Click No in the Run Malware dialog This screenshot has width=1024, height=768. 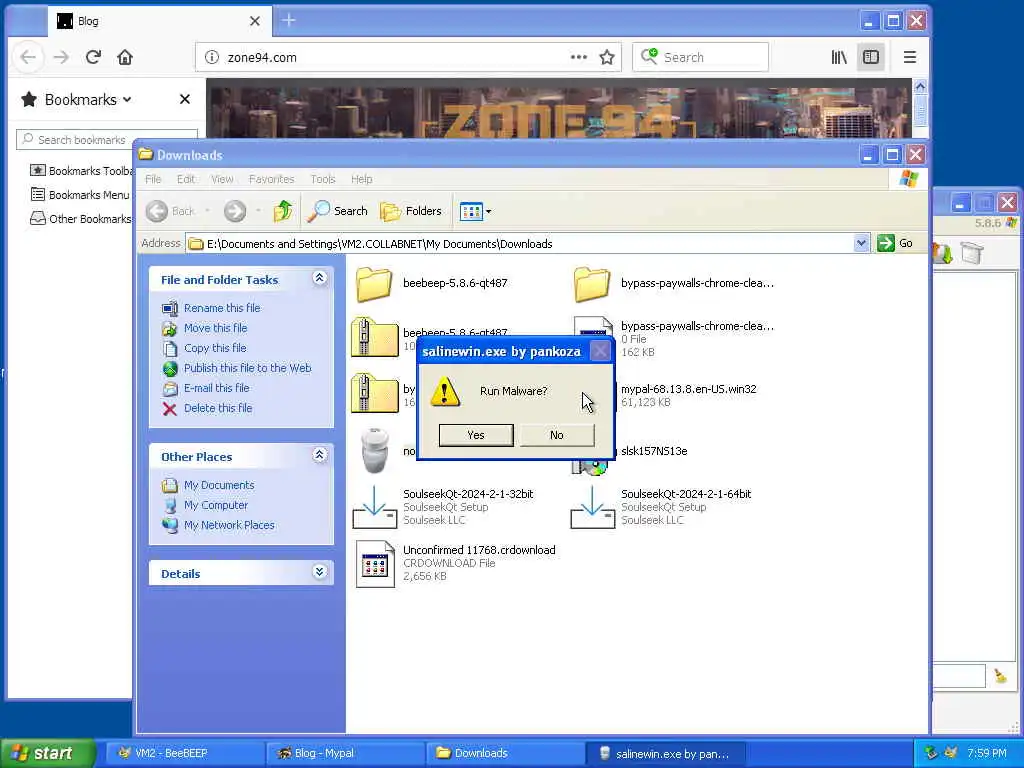(x=556, y=435)
